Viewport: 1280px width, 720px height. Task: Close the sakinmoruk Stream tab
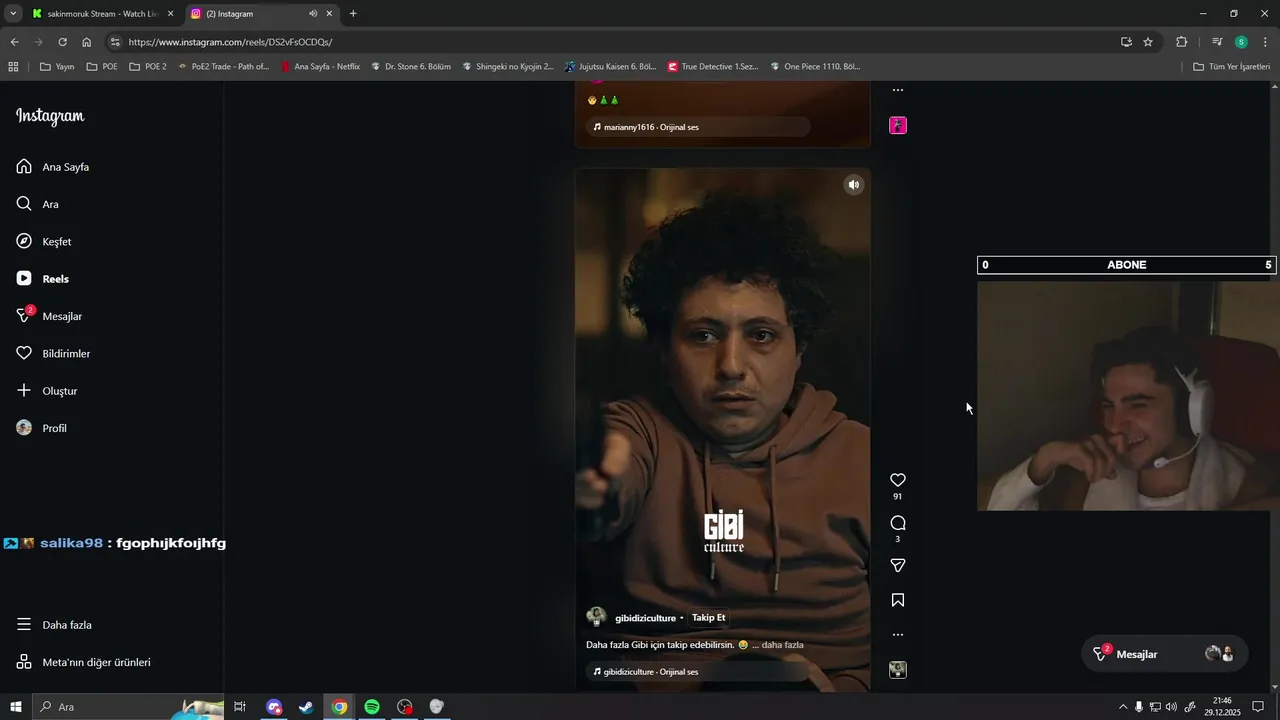(x=170, y=14)
